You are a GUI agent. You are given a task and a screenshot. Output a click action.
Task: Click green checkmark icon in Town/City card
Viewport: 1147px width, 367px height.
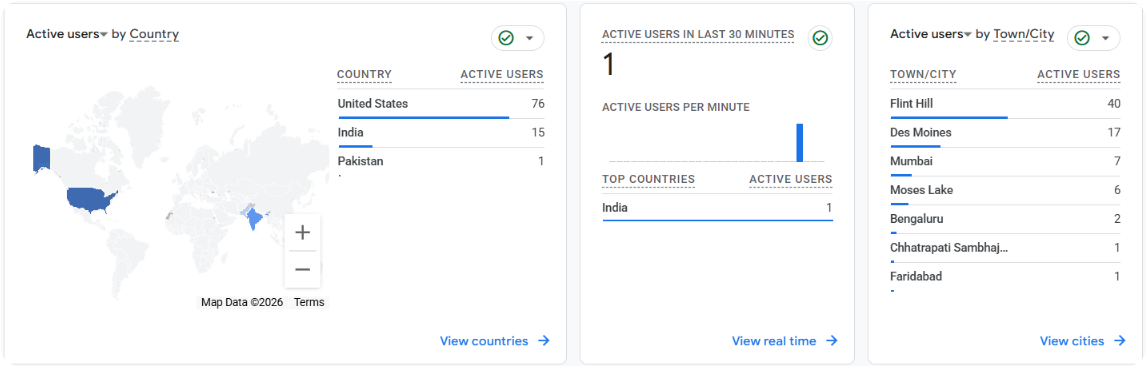pos(1081,38)
